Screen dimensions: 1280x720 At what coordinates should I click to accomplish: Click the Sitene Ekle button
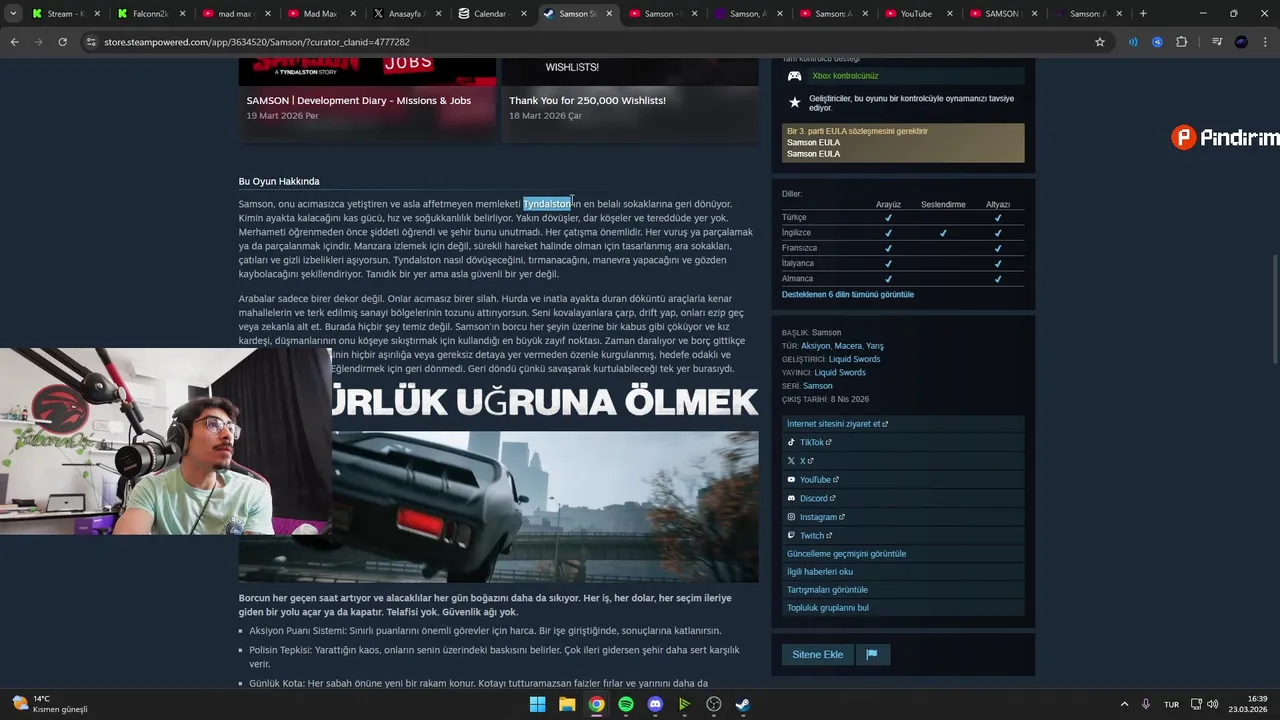(x=818, y=655)
